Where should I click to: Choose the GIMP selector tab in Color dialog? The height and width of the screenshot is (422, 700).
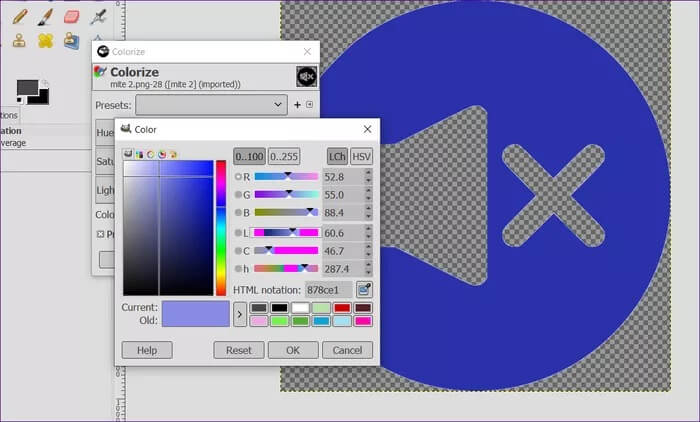tap(128, 154)
